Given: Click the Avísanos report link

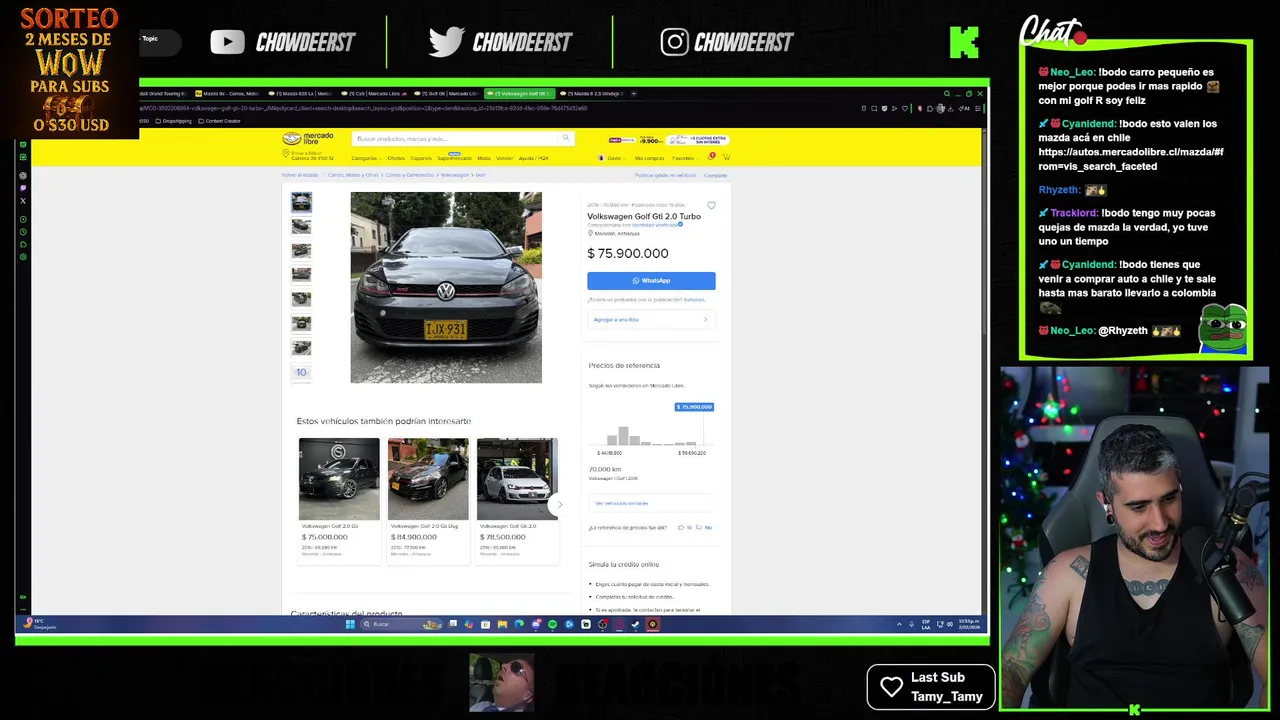Looking at the screenshot, I should coord(694,300).
